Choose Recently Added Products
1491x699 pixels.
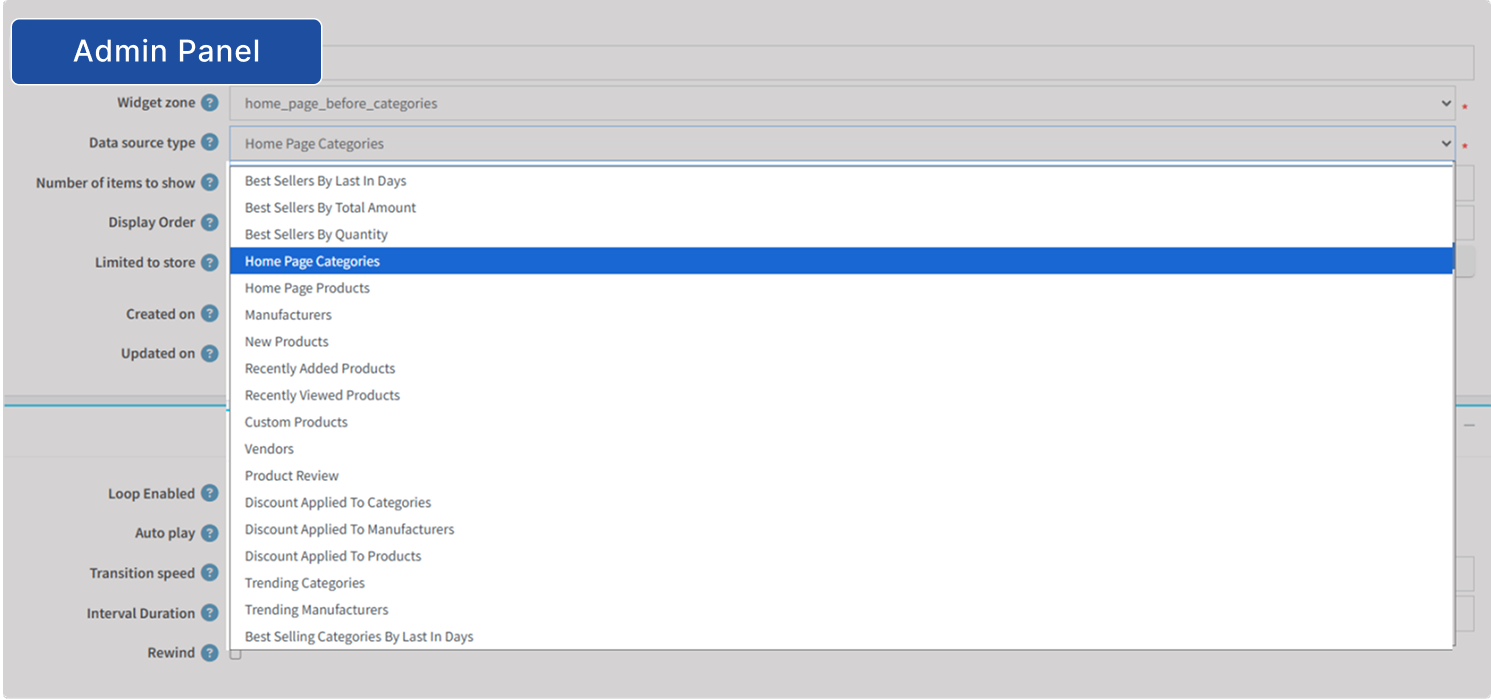(x=841, y=369)
